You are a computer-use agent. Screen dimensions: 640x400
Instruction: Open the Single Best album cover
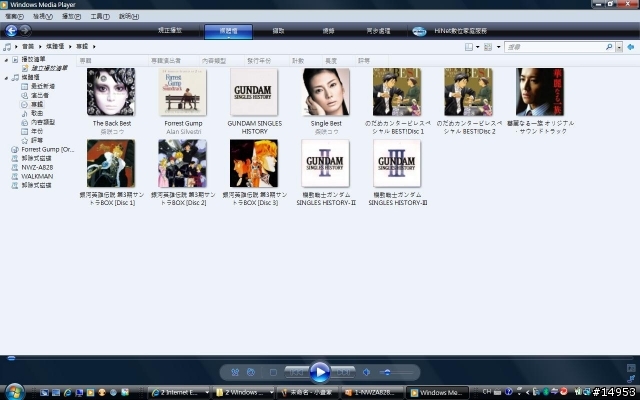326,92
